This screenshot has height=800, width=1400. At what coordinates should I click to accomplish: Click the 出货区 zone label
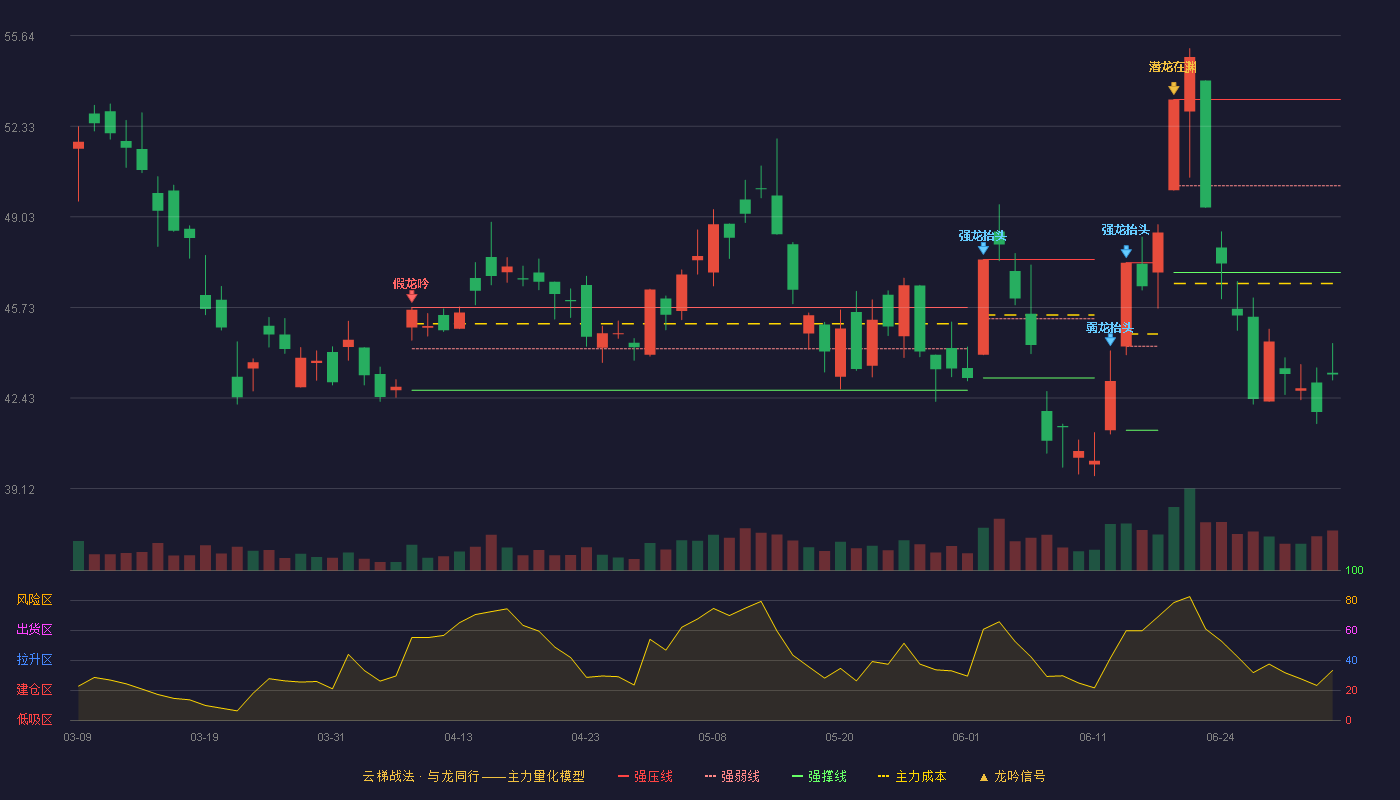click(x=34, y=630)
